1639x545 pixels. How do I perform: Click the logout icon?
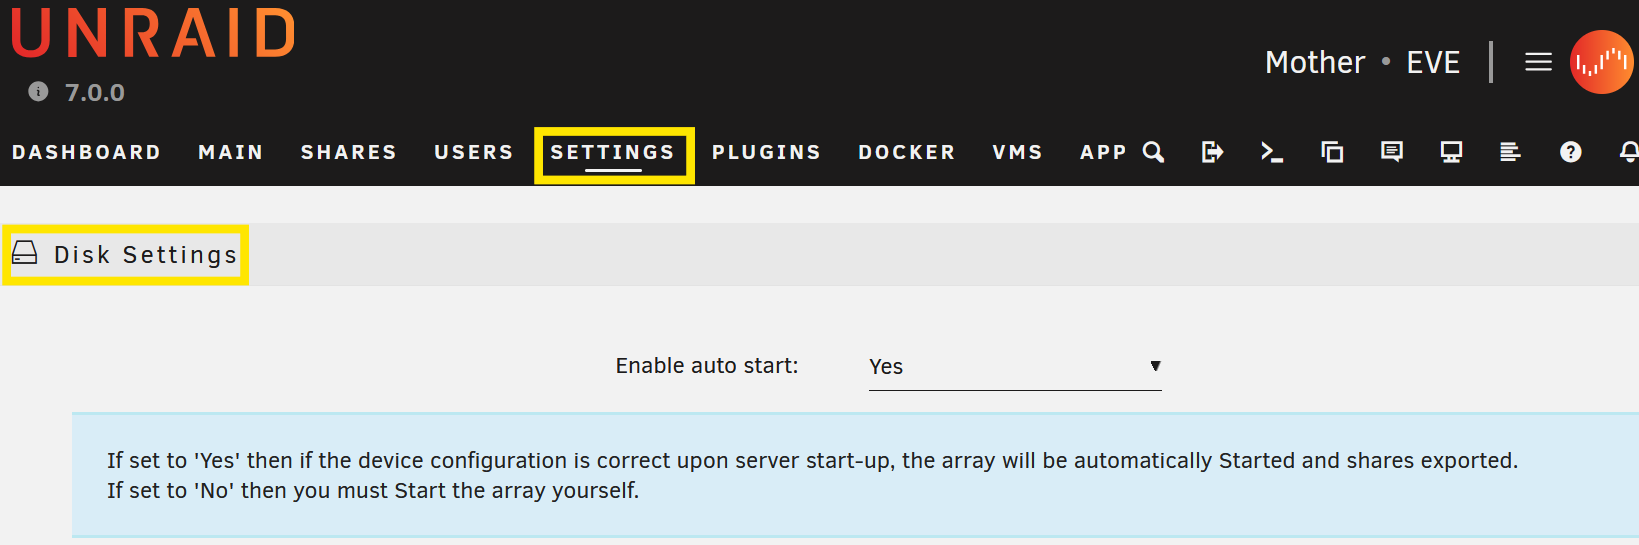click(x=1212, y=152)
